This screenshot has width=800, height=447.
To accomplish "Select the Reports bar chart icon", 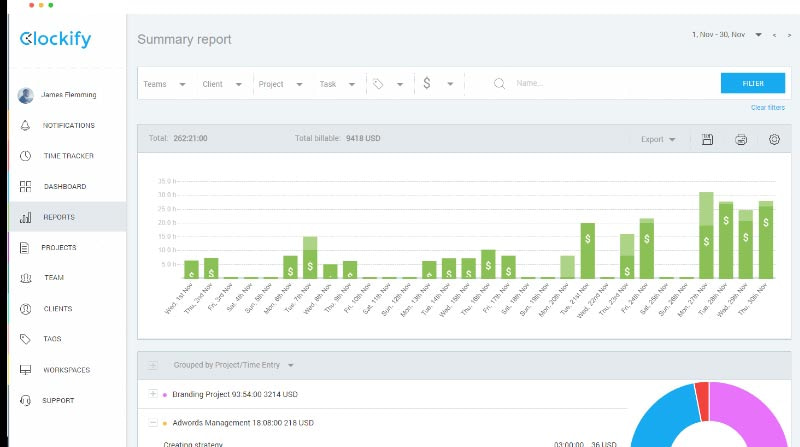I will [x=25, y=217].
